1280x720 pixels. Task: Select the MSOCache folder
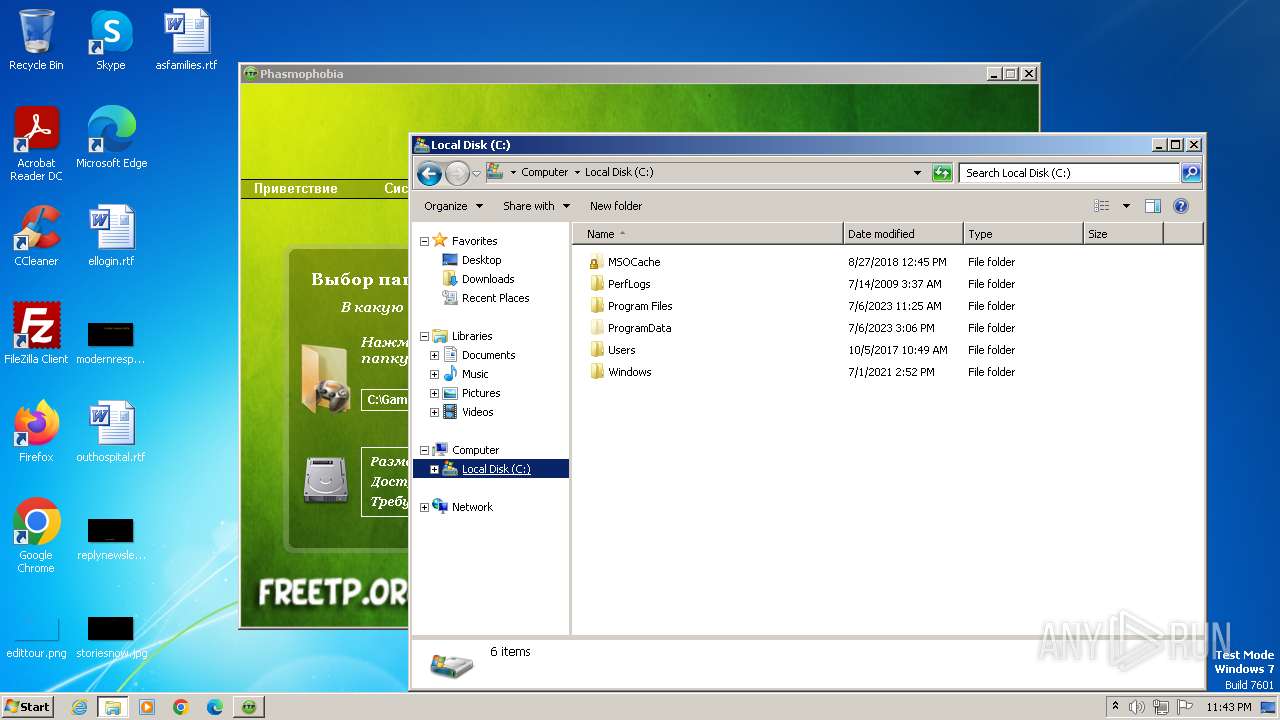coord(634,262)
